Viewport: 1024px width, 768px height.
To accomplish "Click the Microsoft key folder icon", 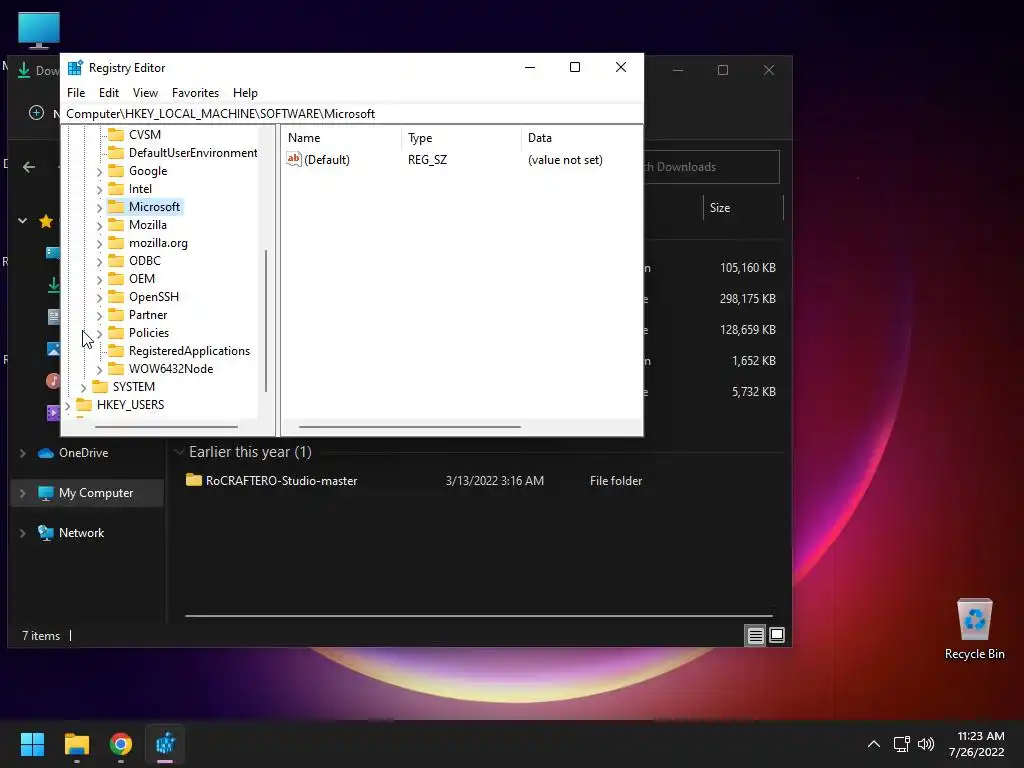I will point(116,206).
